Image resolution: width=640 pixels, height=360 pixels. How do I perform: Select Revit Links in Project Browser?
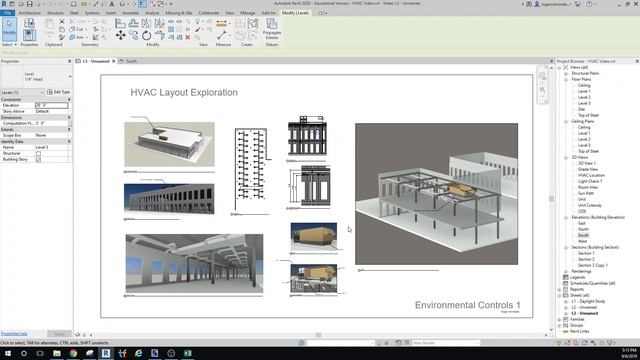[x=580, y=331]
